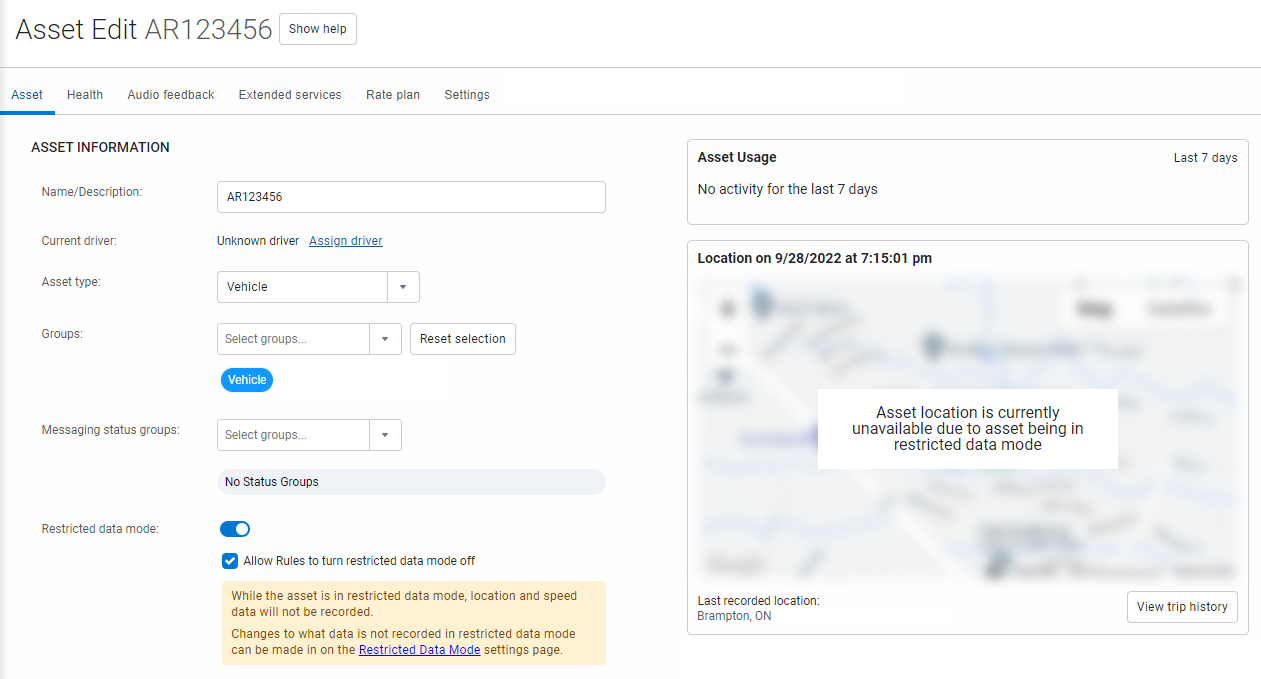
Task: Switch to the Health tab
Action: coord(84,94)
